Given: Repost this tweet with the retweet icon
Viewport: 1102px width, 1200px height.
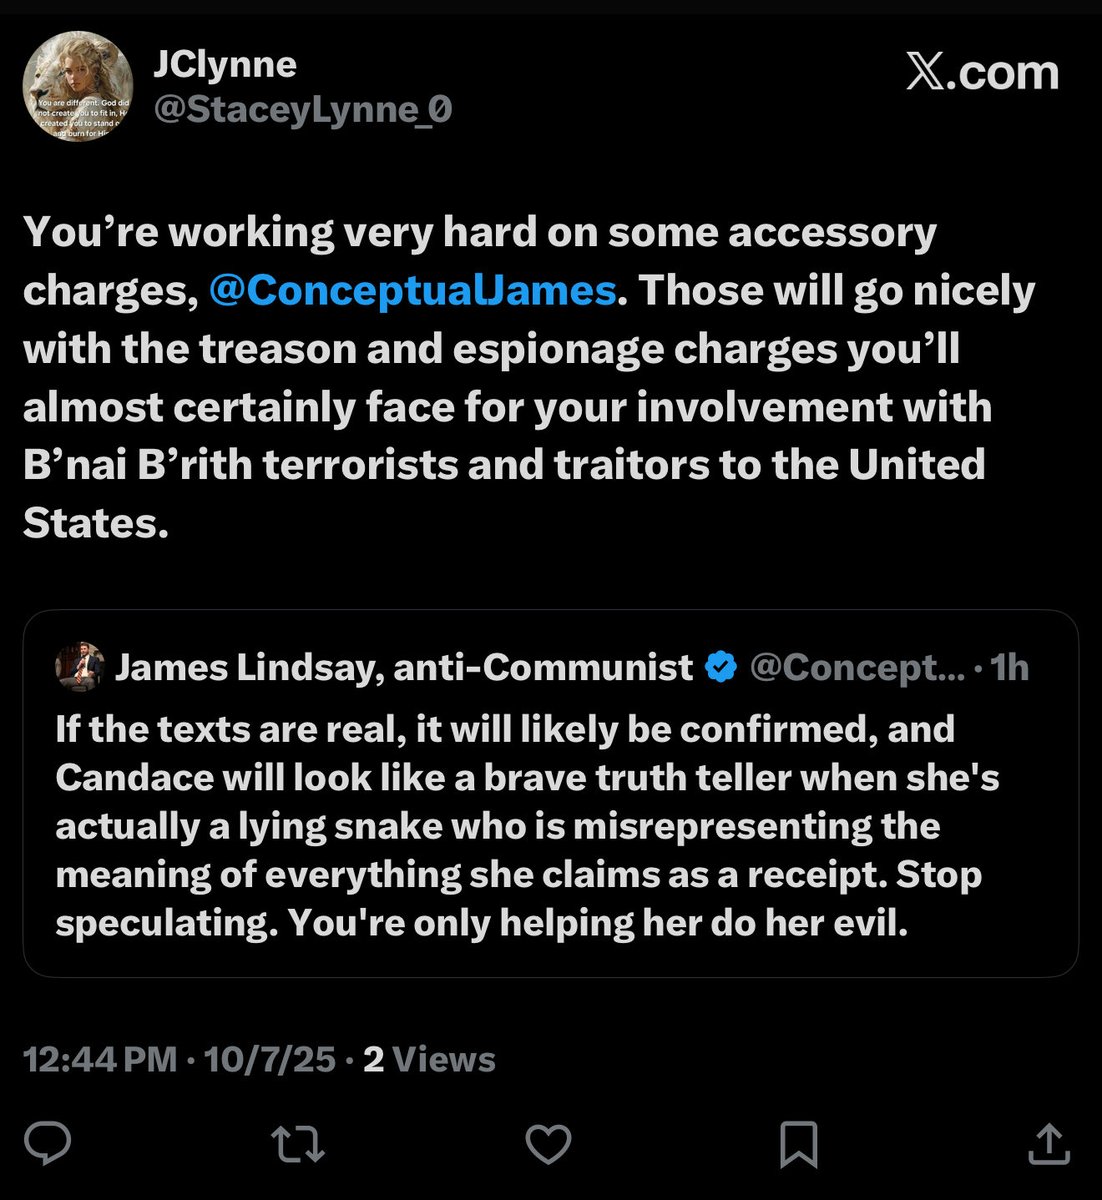Looking at the screenshot, I should click(x=298, y=1143).
